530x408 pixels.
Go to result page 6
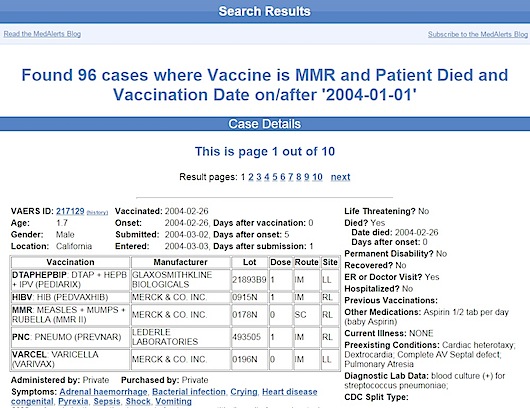(x=283, y=177)
